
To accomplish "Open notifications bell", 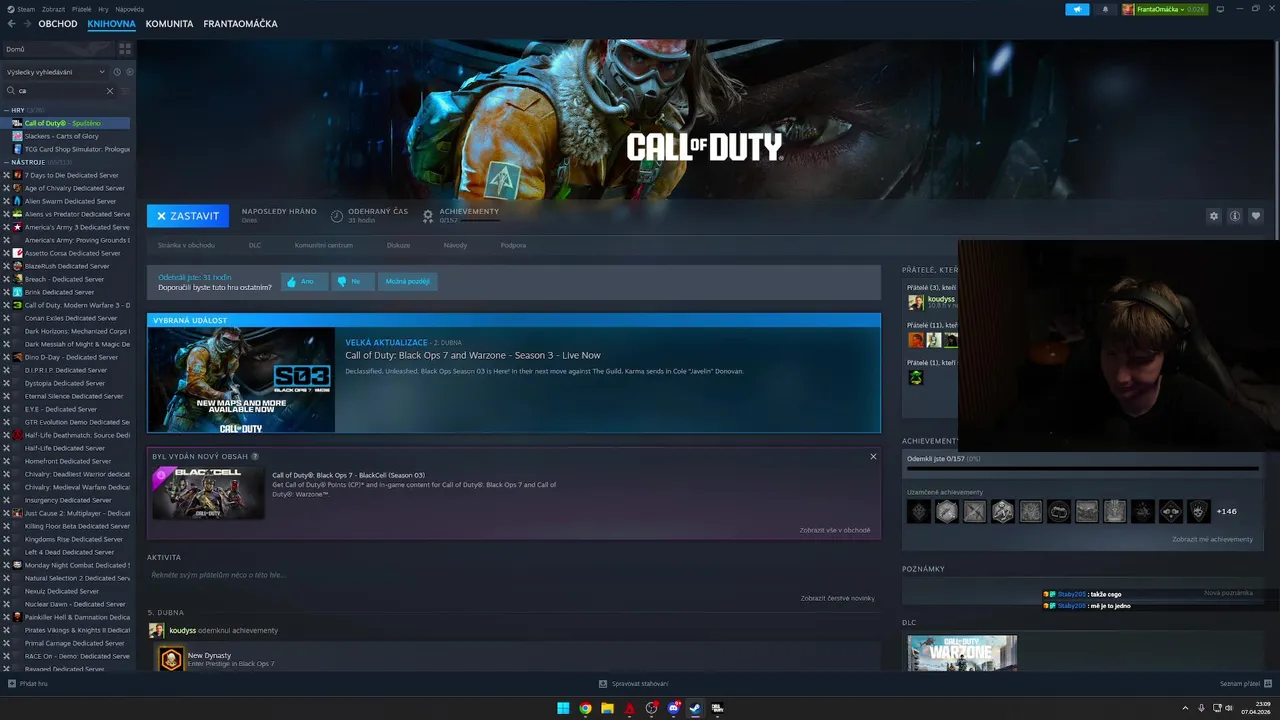I will tap(1105, 9).
